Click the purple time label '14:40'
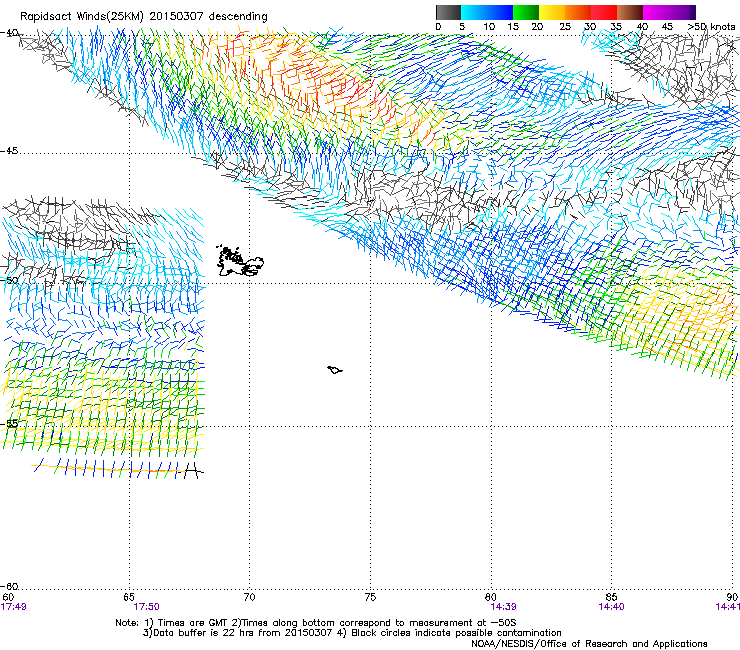The width and height of the screenshot is (740, 650). click(611, 607)
